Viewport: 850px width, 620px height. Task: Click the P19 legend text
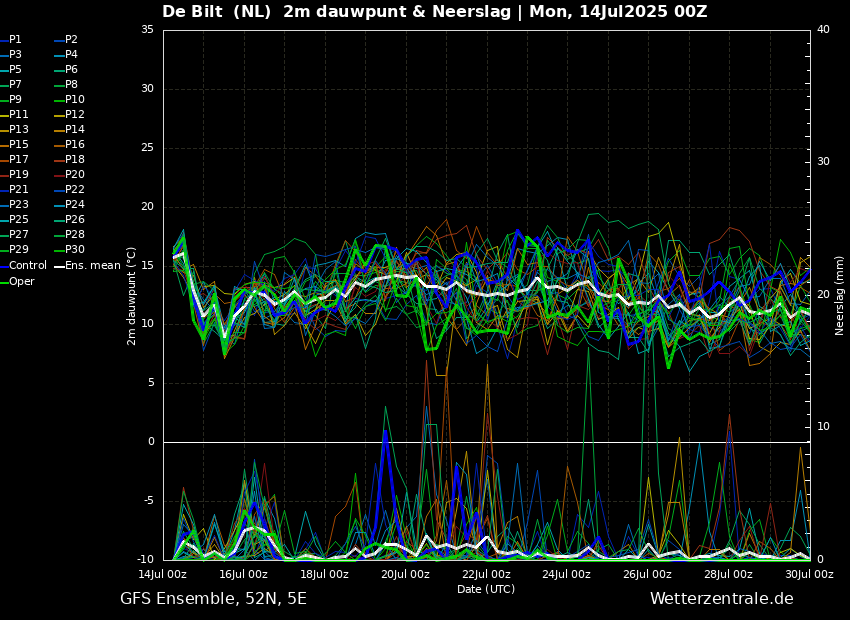click(14, 175)
